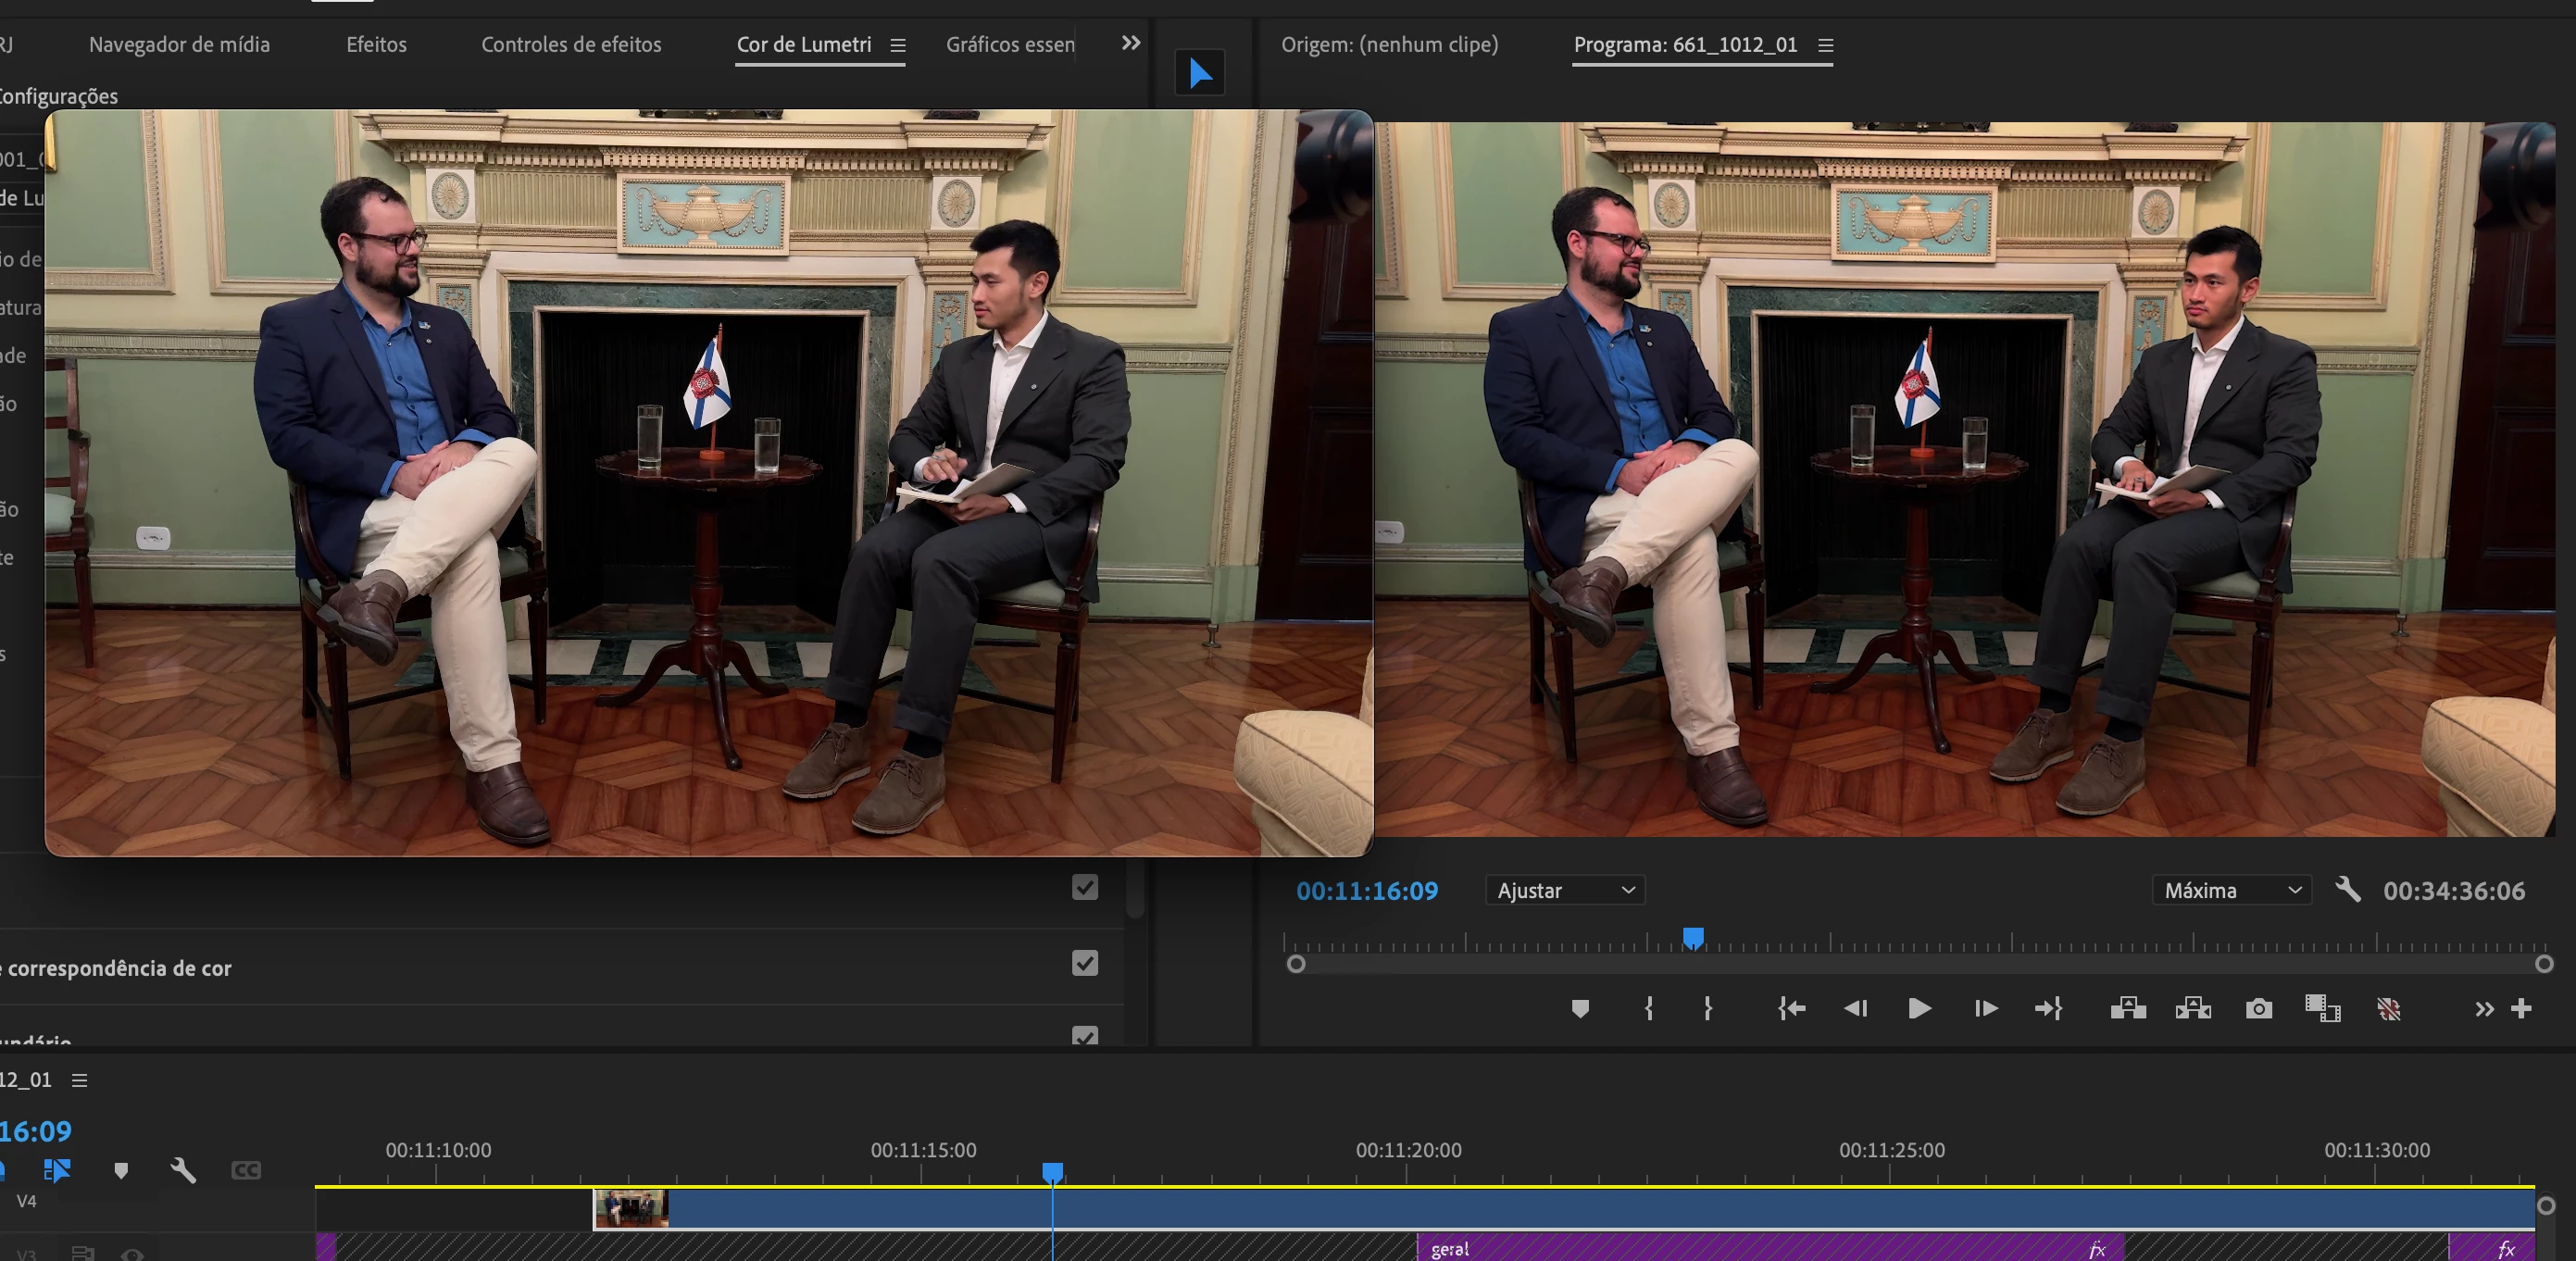This screenshot has height=1261, width=2576.
Task: Click the program timecode 00:11:16:09 field
Action: (1366, 891)
